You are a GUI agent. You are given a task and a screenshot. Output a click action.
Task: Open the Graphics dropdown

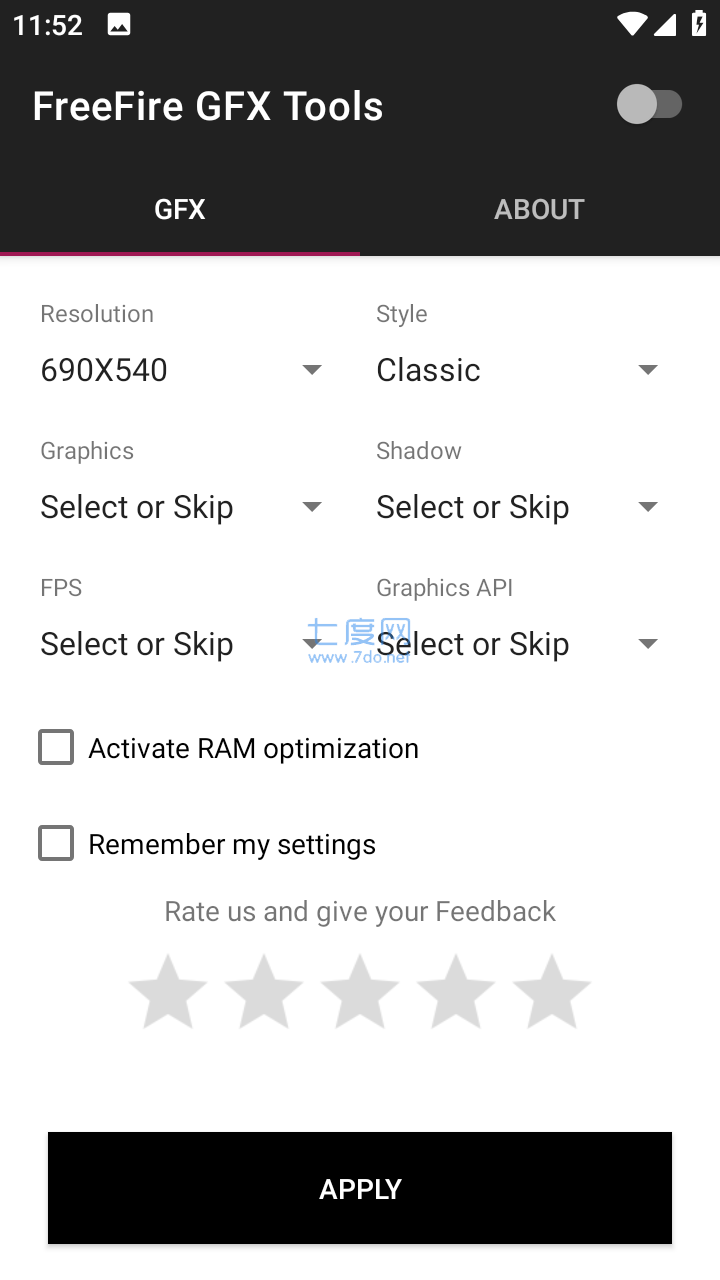[184, 507]
